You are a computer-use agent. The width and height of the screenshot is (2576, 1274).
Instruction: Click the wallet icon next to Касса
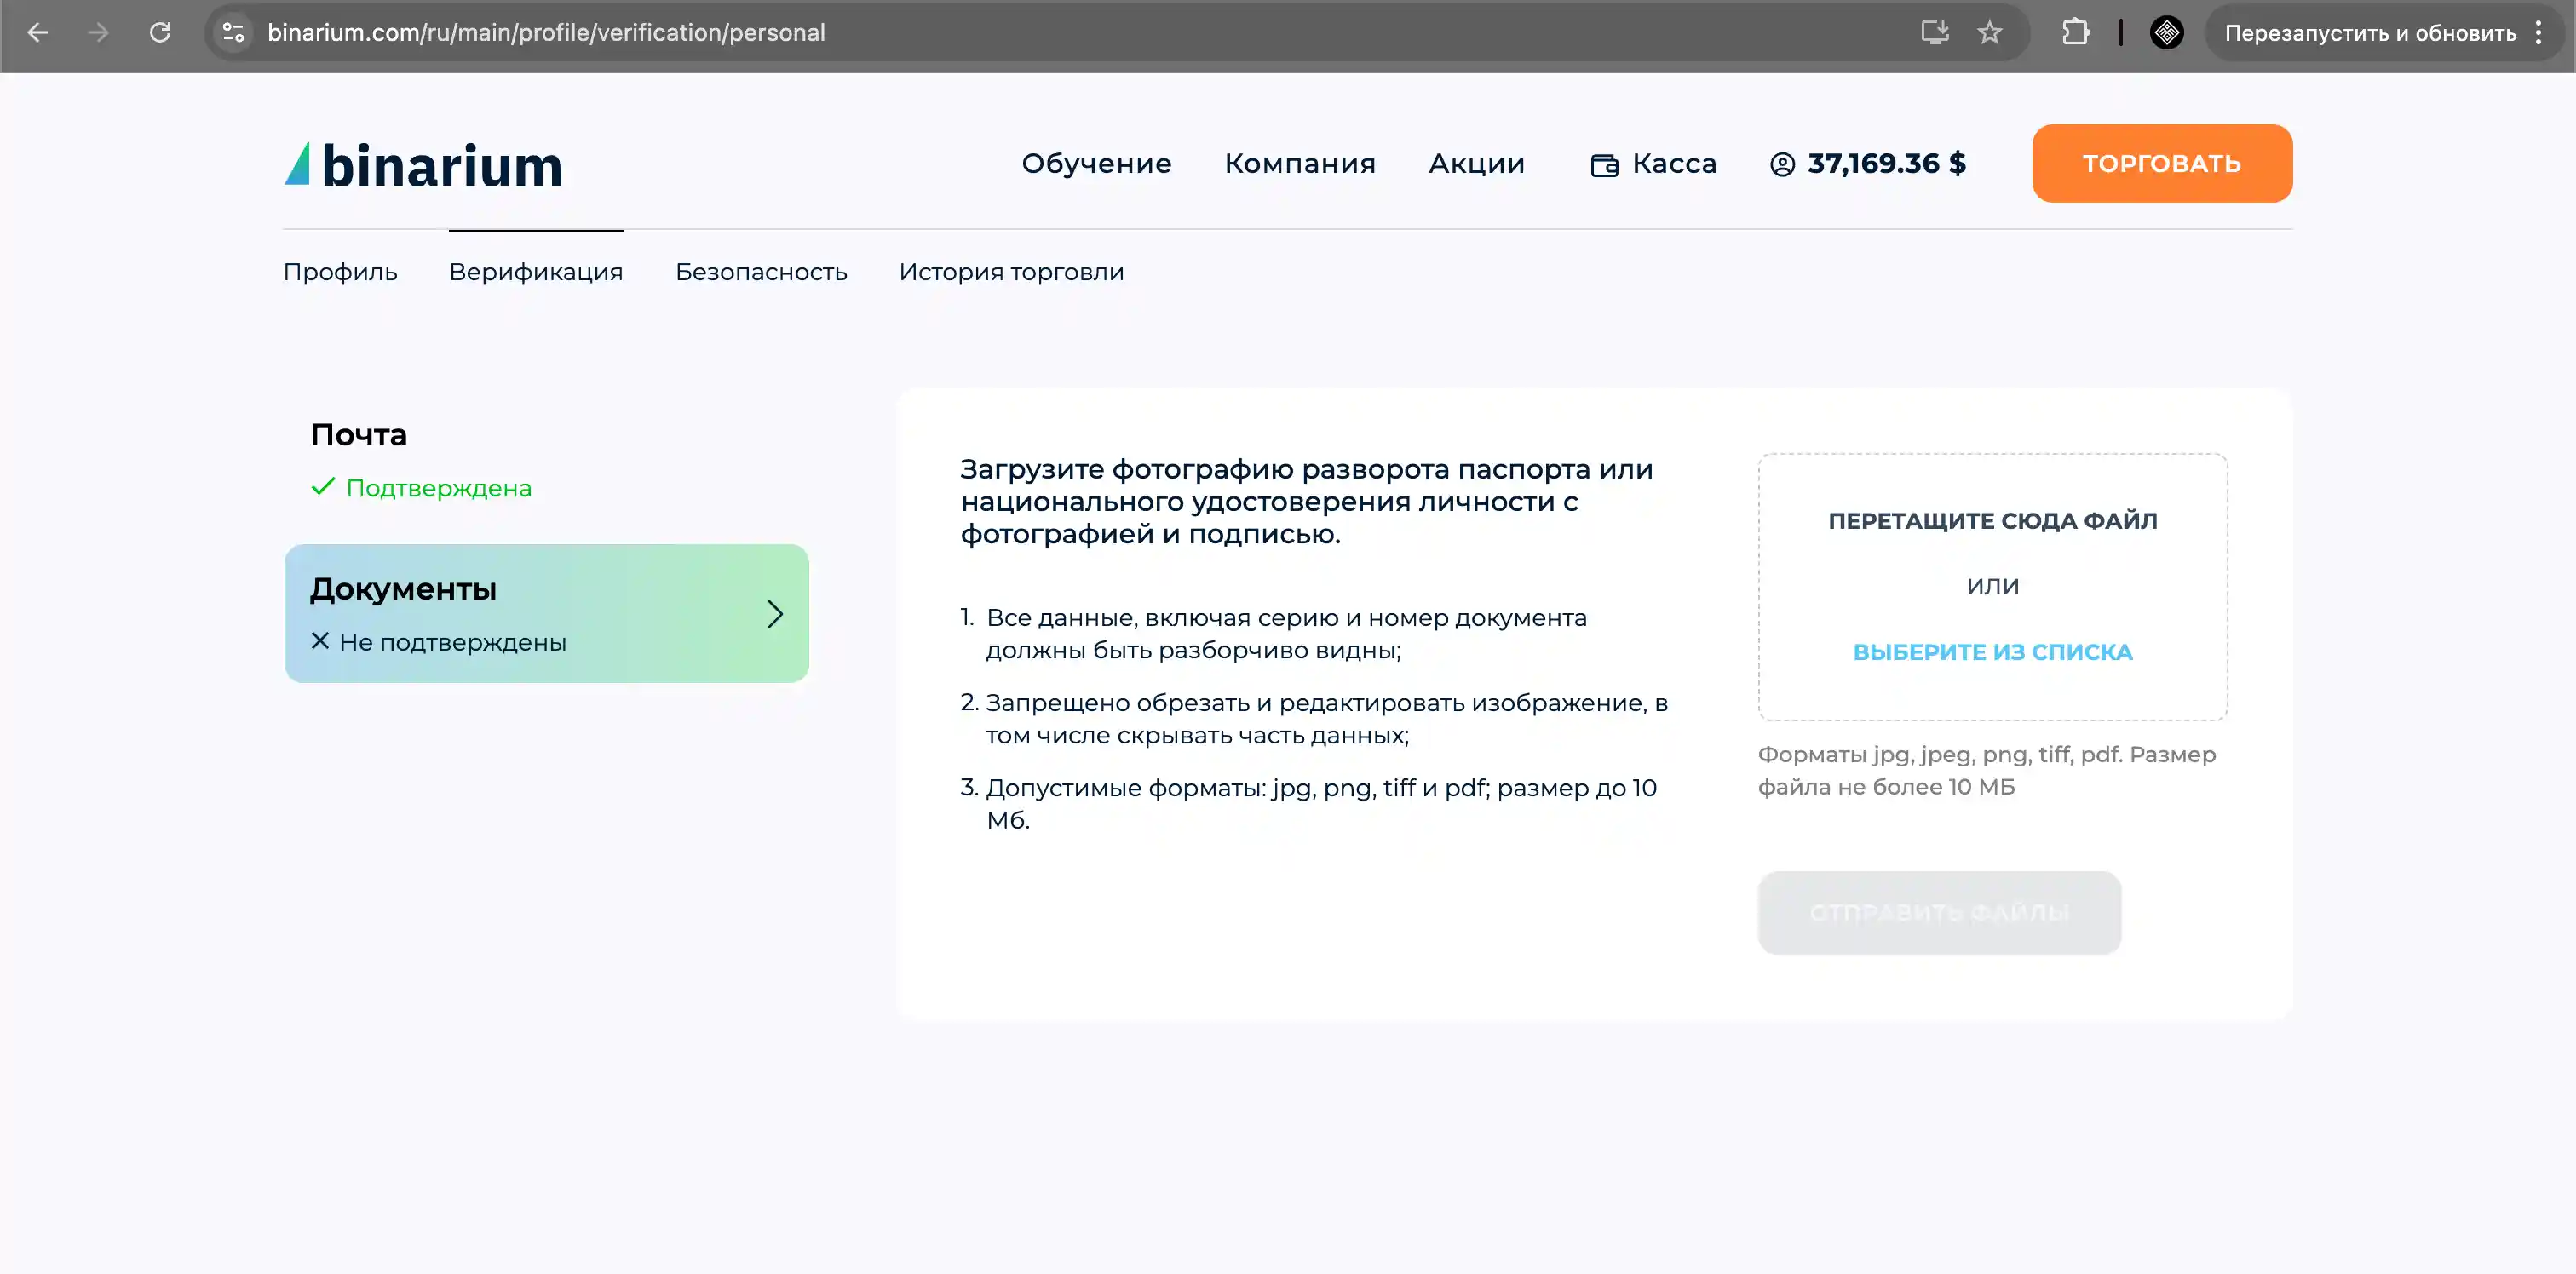[x=1604, y=165]
